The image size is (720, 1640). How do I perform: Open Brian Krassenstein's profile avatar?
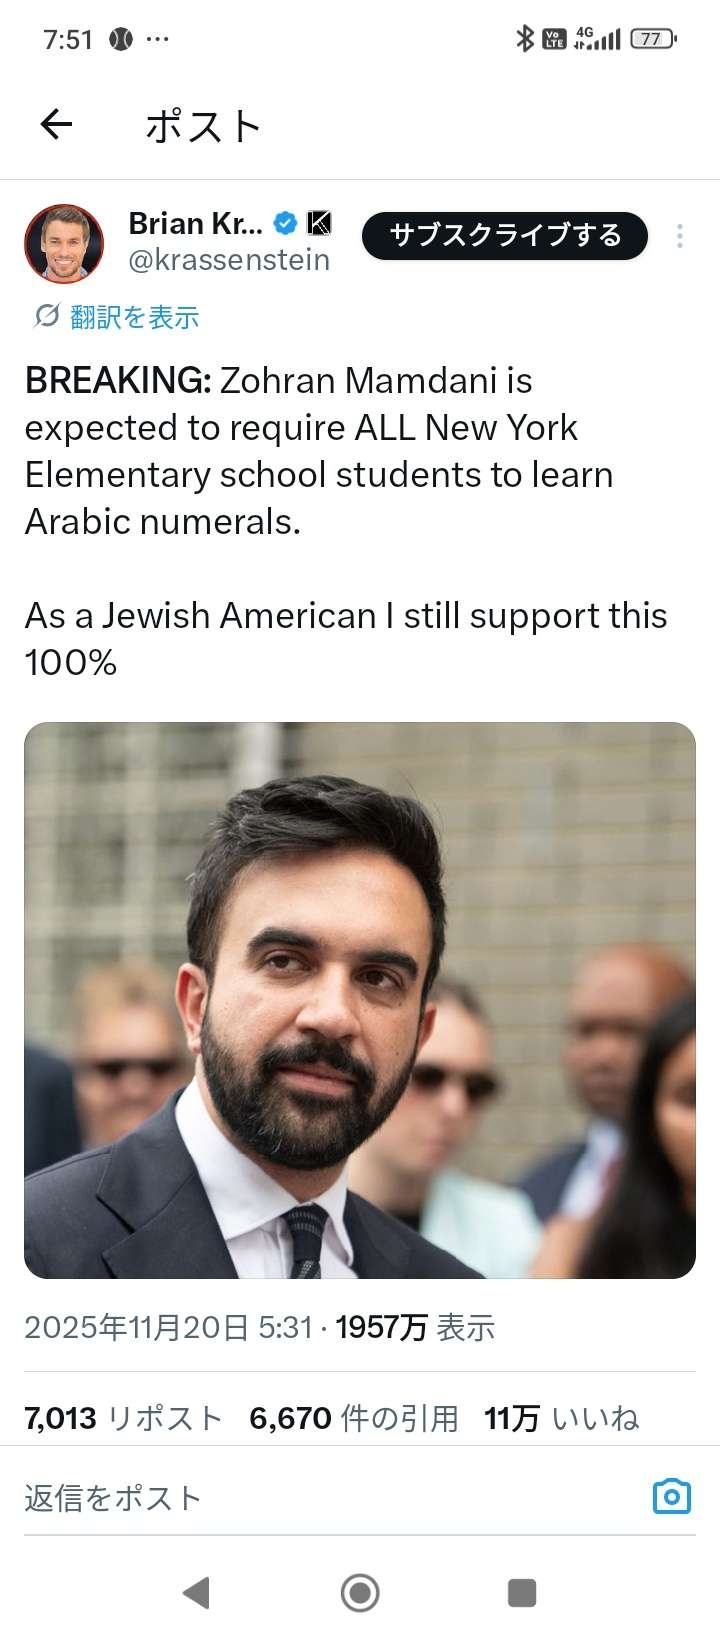pyautogui.click(x=64, y=244)
